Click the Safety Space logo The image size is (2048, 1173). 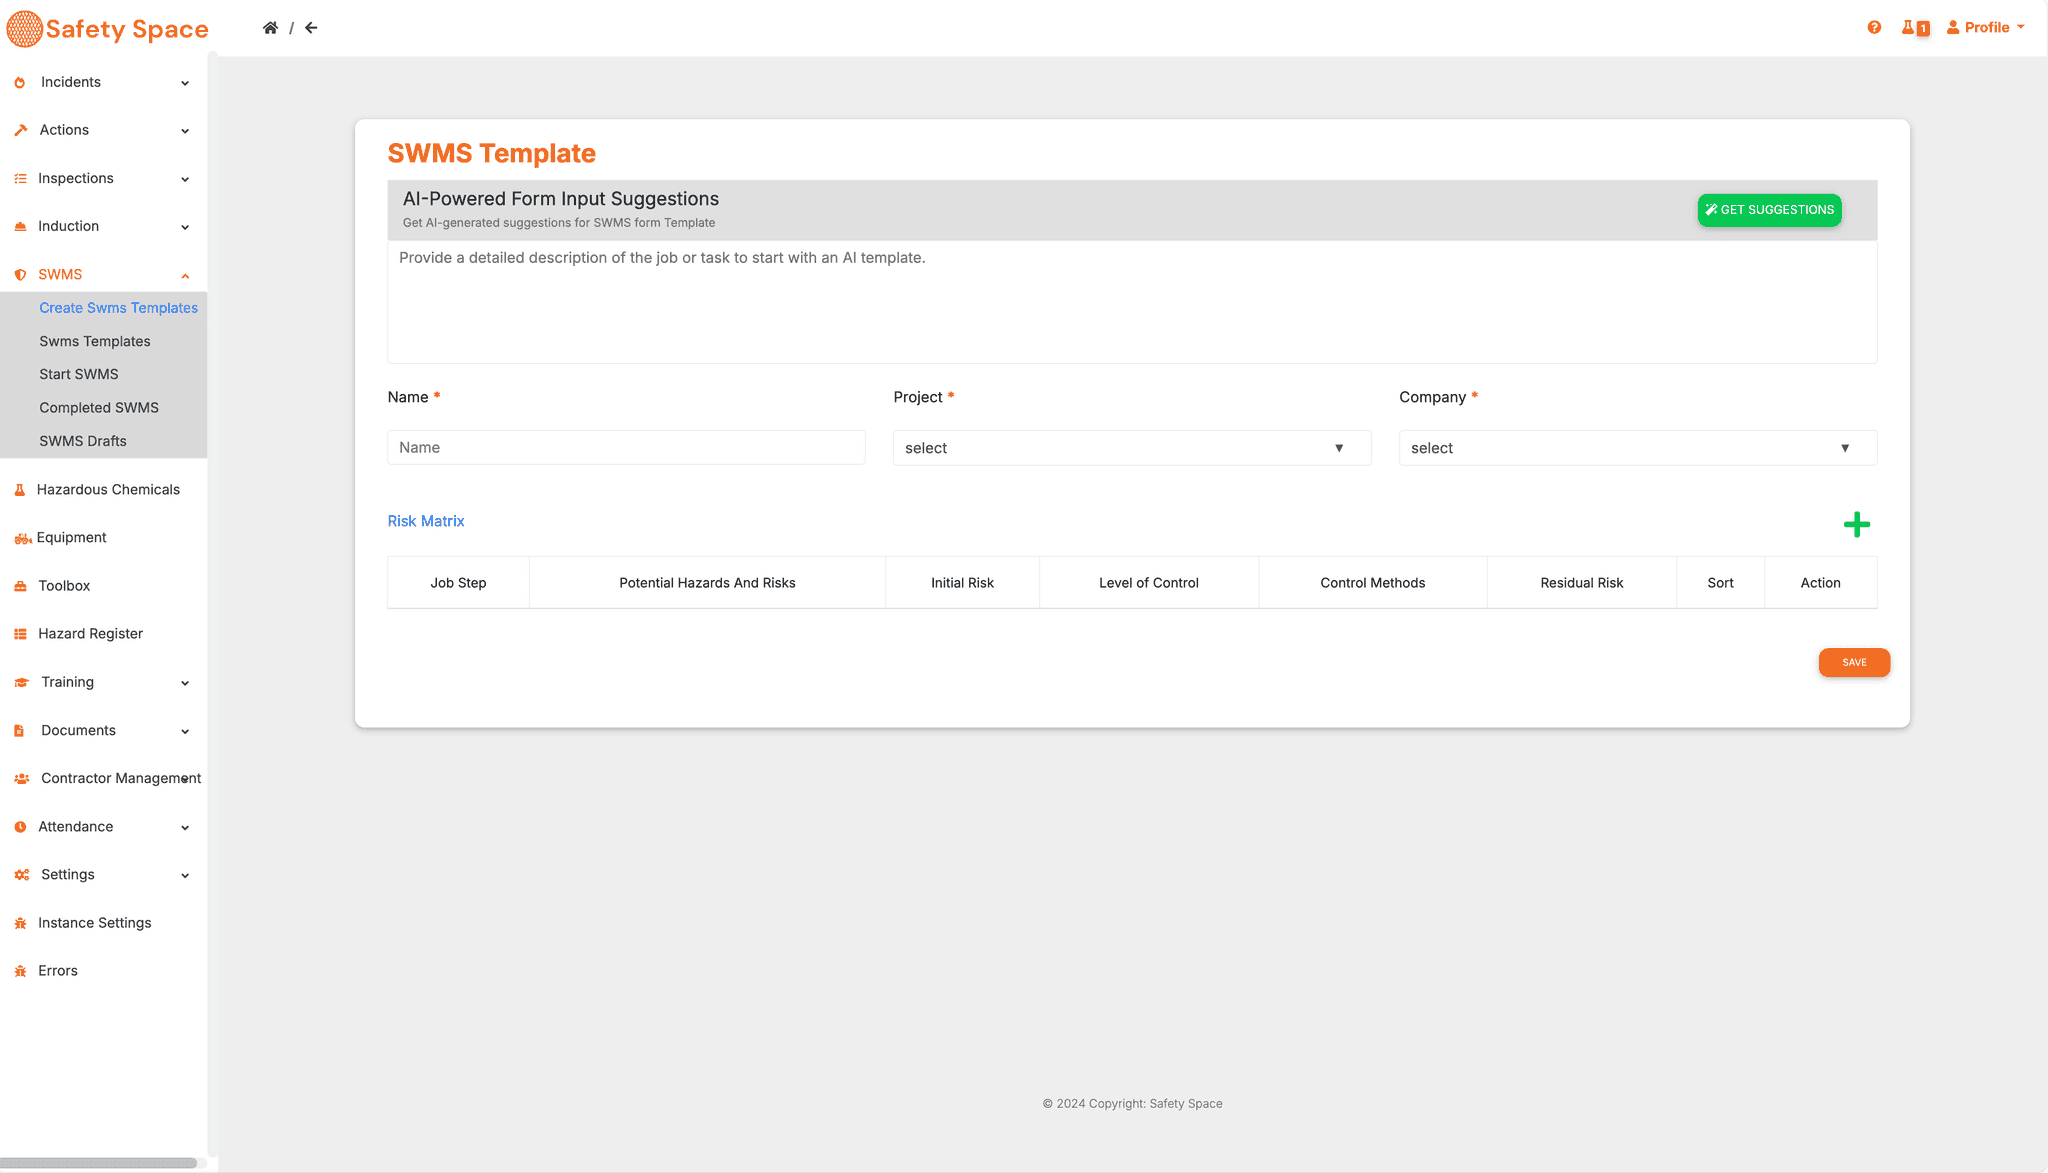pos(108,29)
